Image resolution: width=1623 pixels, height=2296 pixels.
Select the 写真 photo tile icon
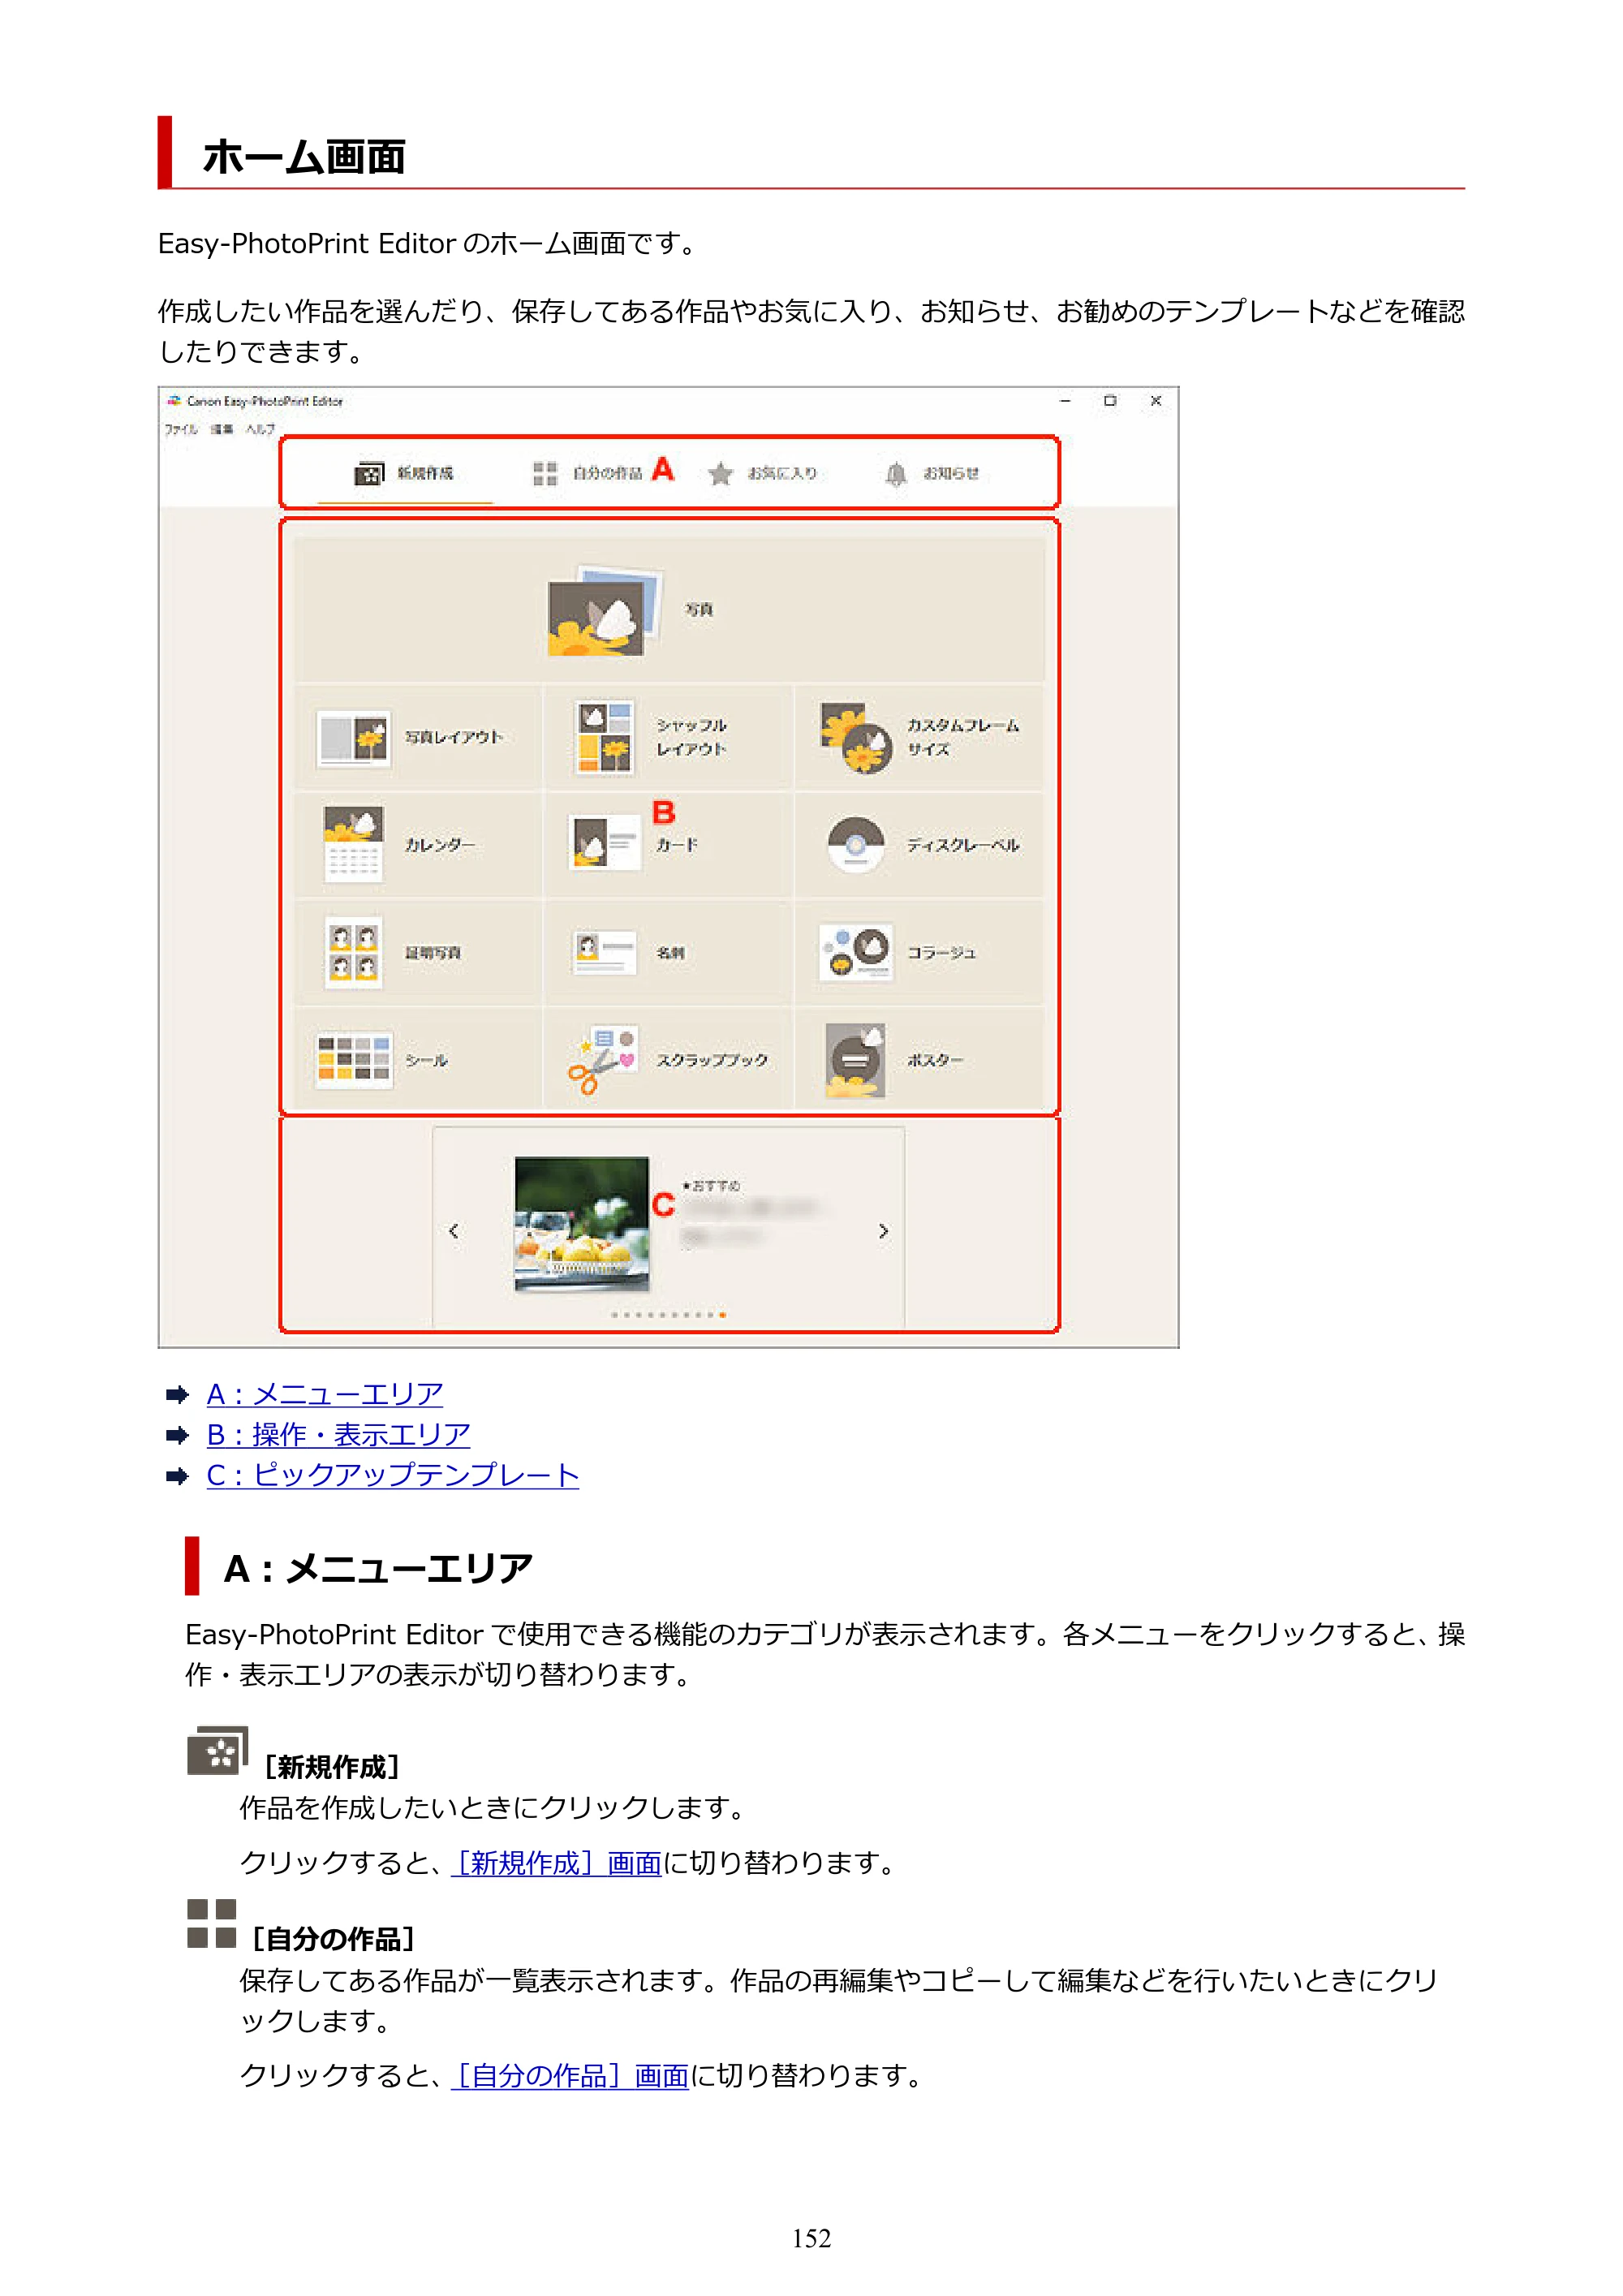tap(605, 611)
